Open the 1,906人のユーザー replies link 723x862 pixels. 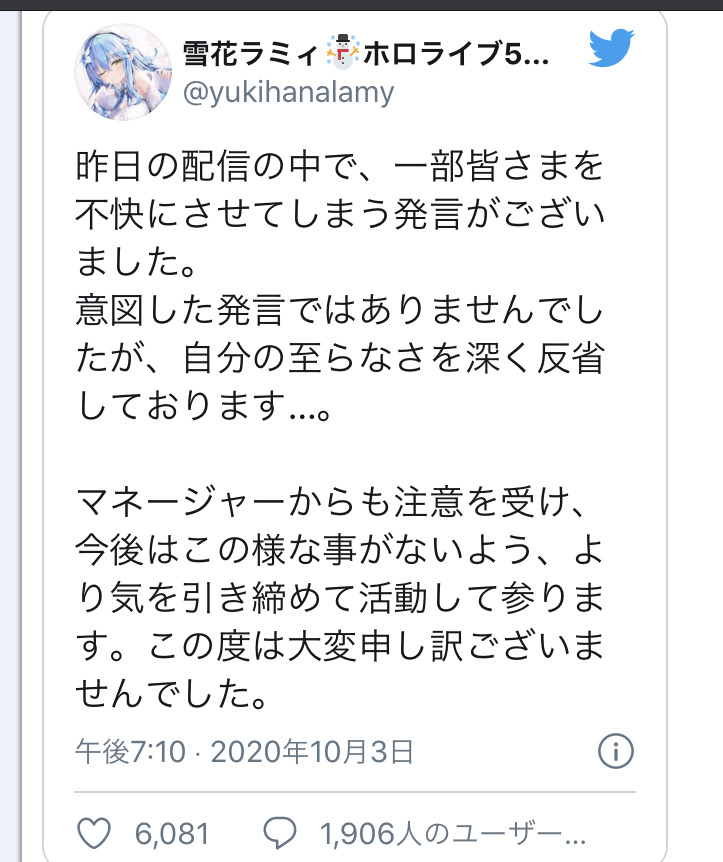(x=453, y=833)
